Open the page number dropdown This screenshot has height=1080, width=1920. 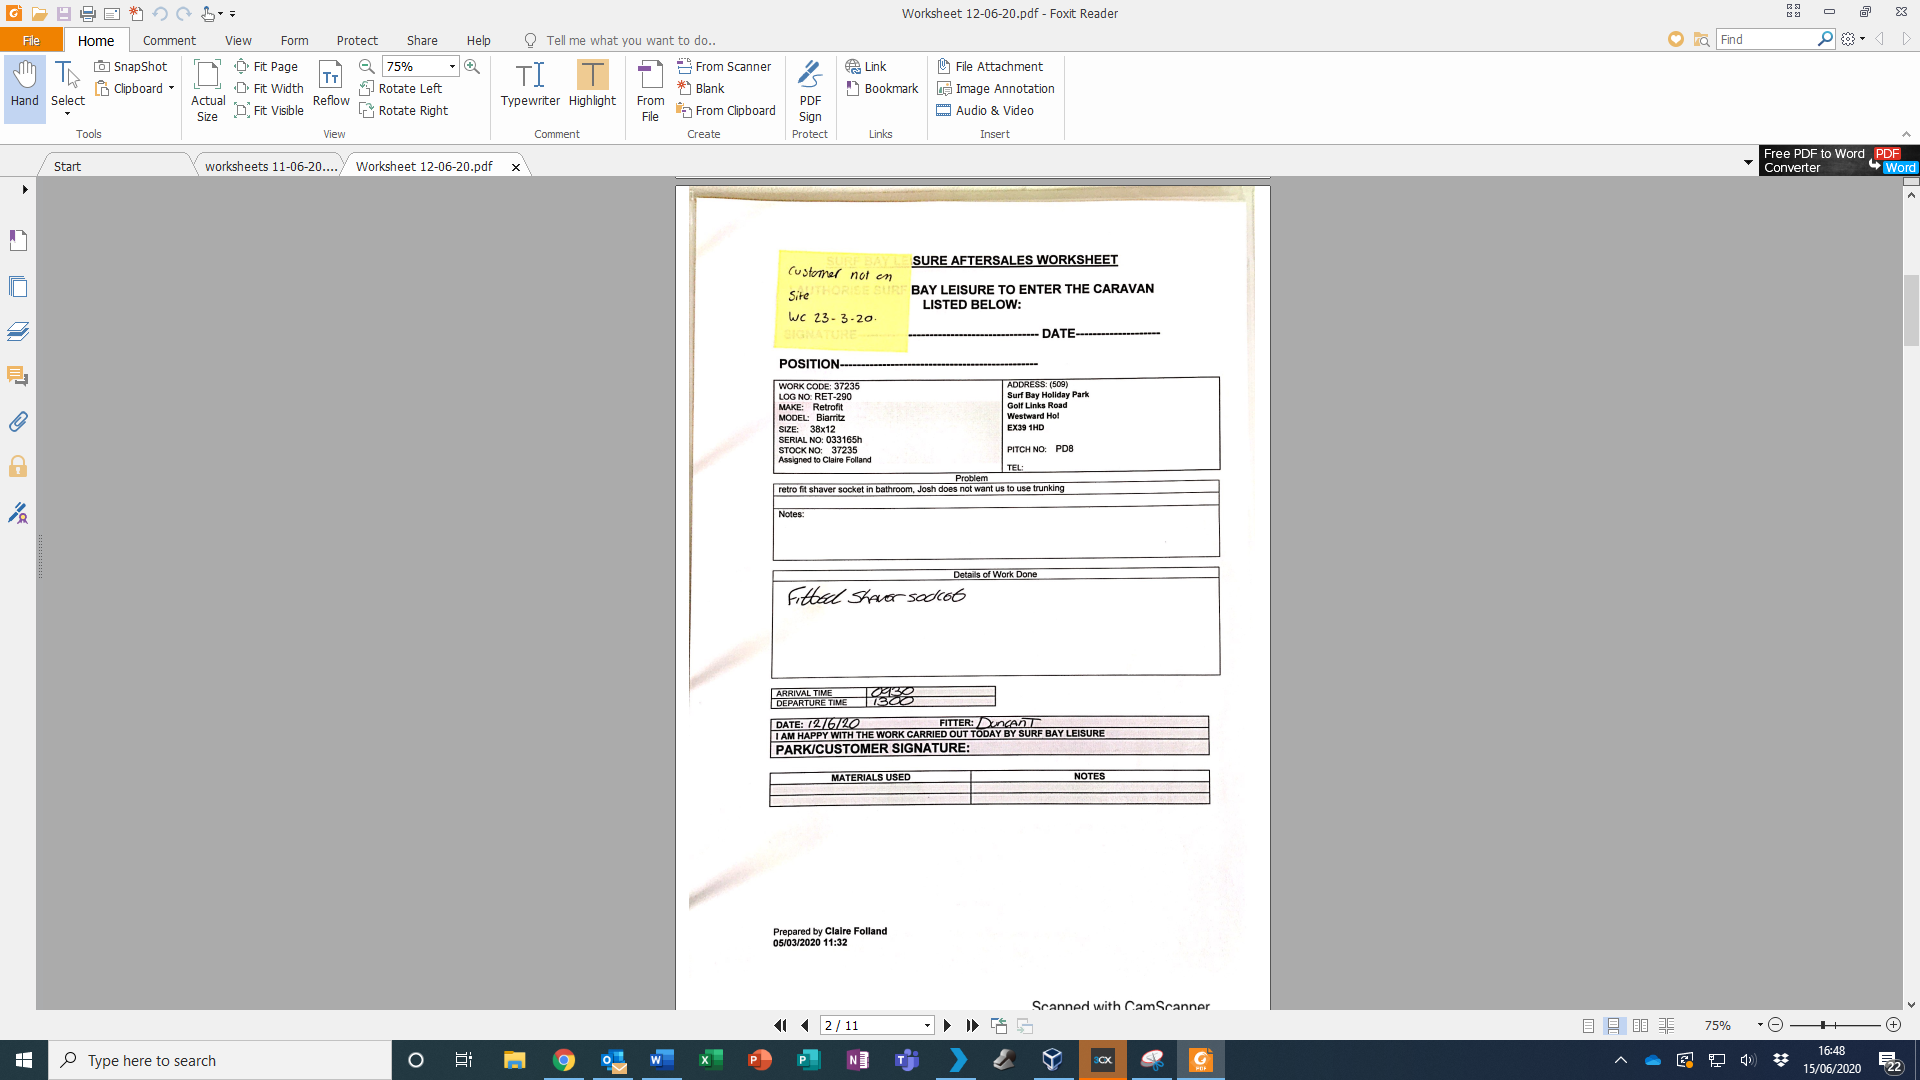pyautogui.click(x=927, y=1025)
